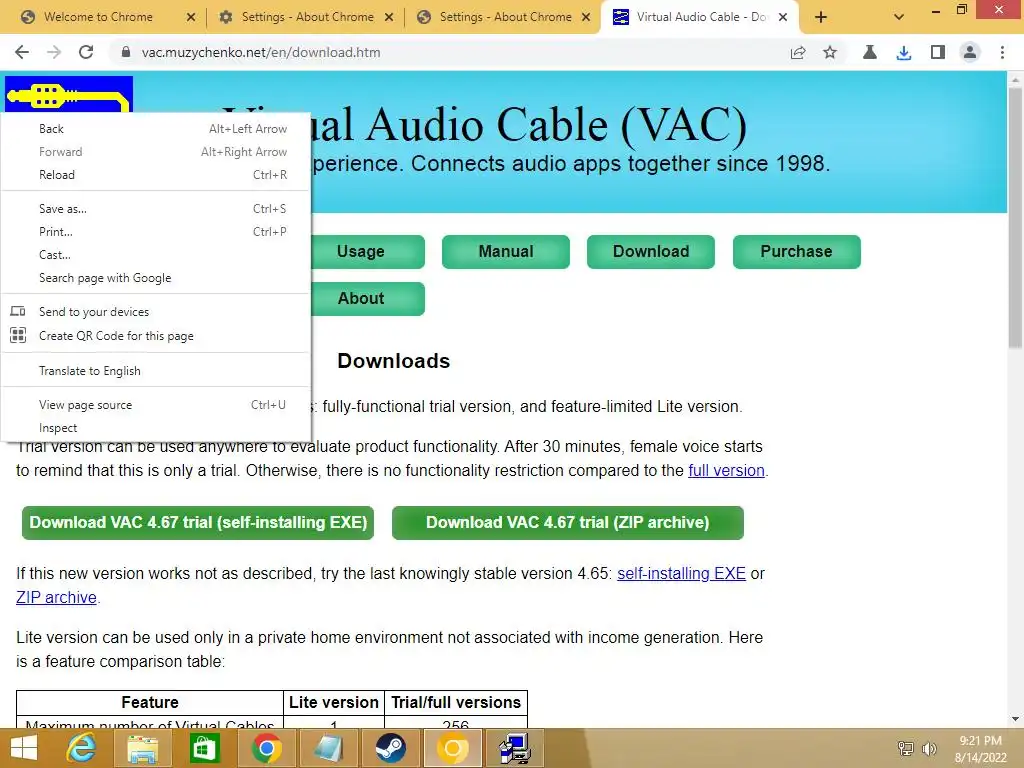
Task: Click the Lite version table header
Action: 334,703
